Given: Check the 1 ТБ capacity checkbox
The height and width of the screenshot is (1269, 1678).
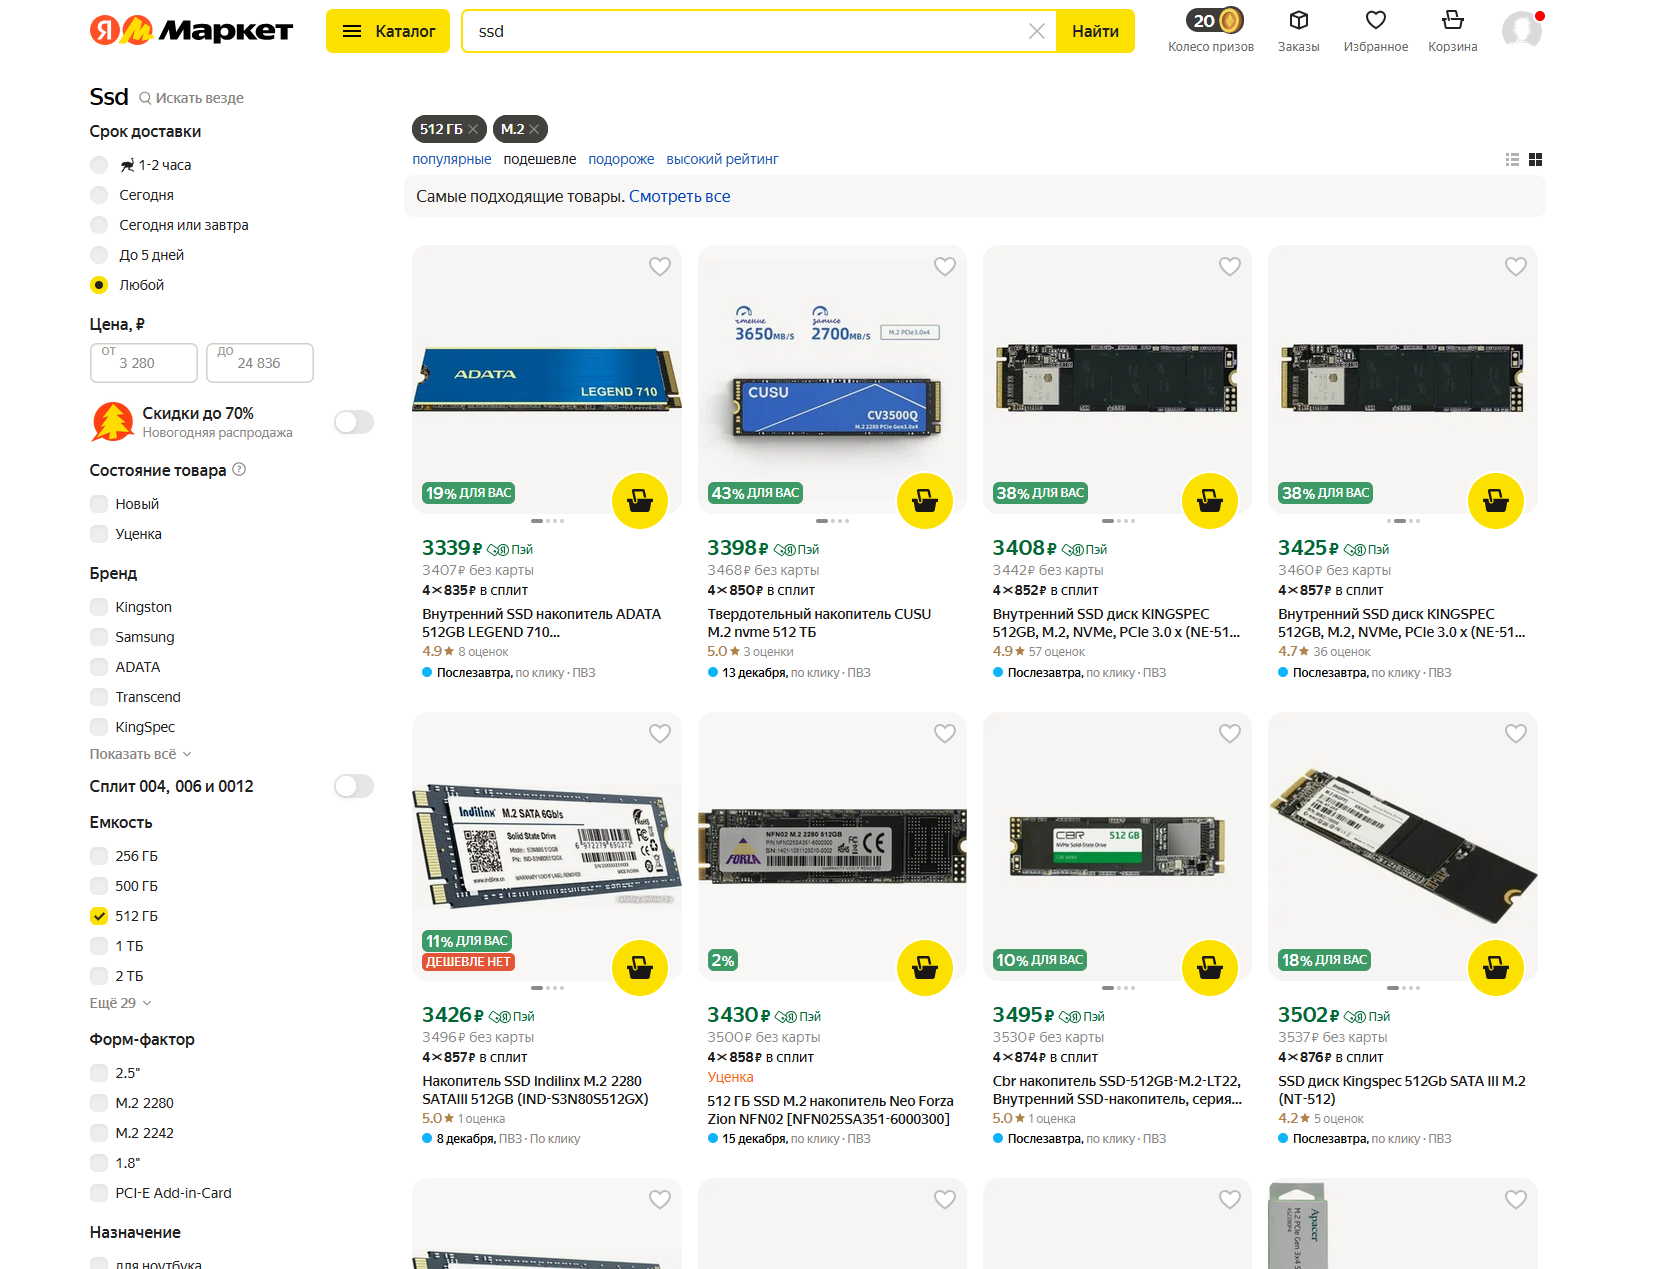Looking at the screenshot, I should pyautogui.click(x=99, y=946).
